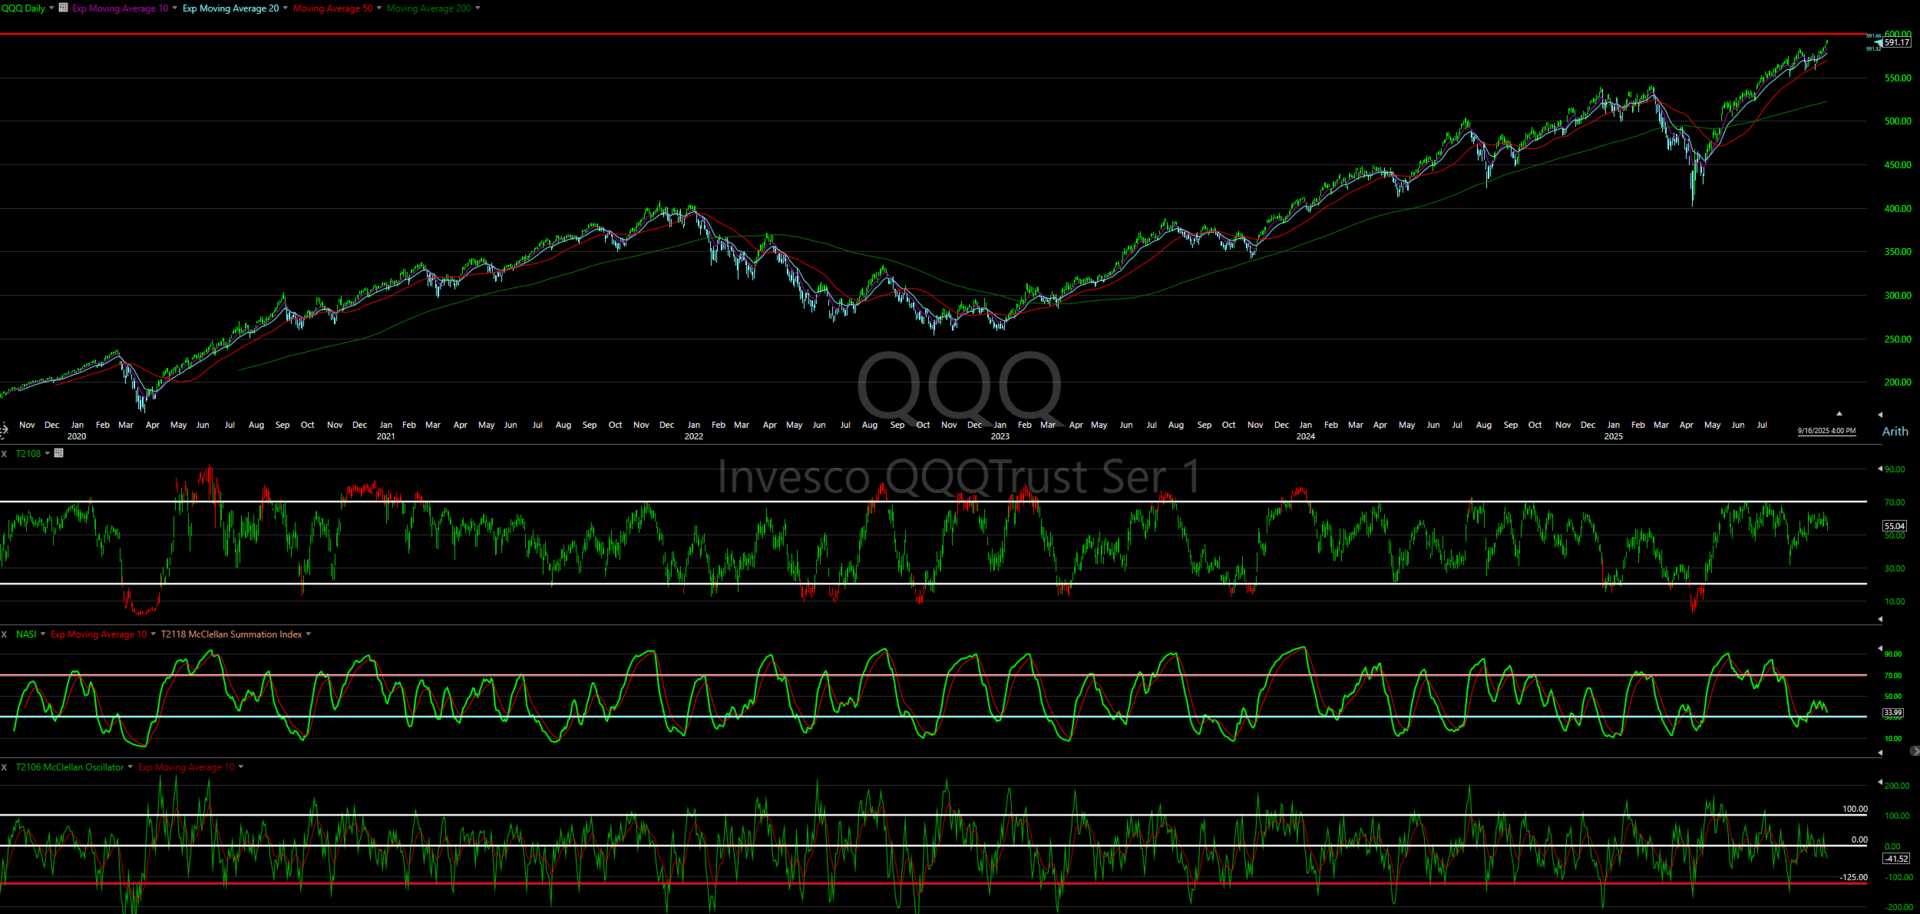Viewport: 1920px width, 914px height.
Task: Click the 2021 year label on time axis
Action: 385,436
